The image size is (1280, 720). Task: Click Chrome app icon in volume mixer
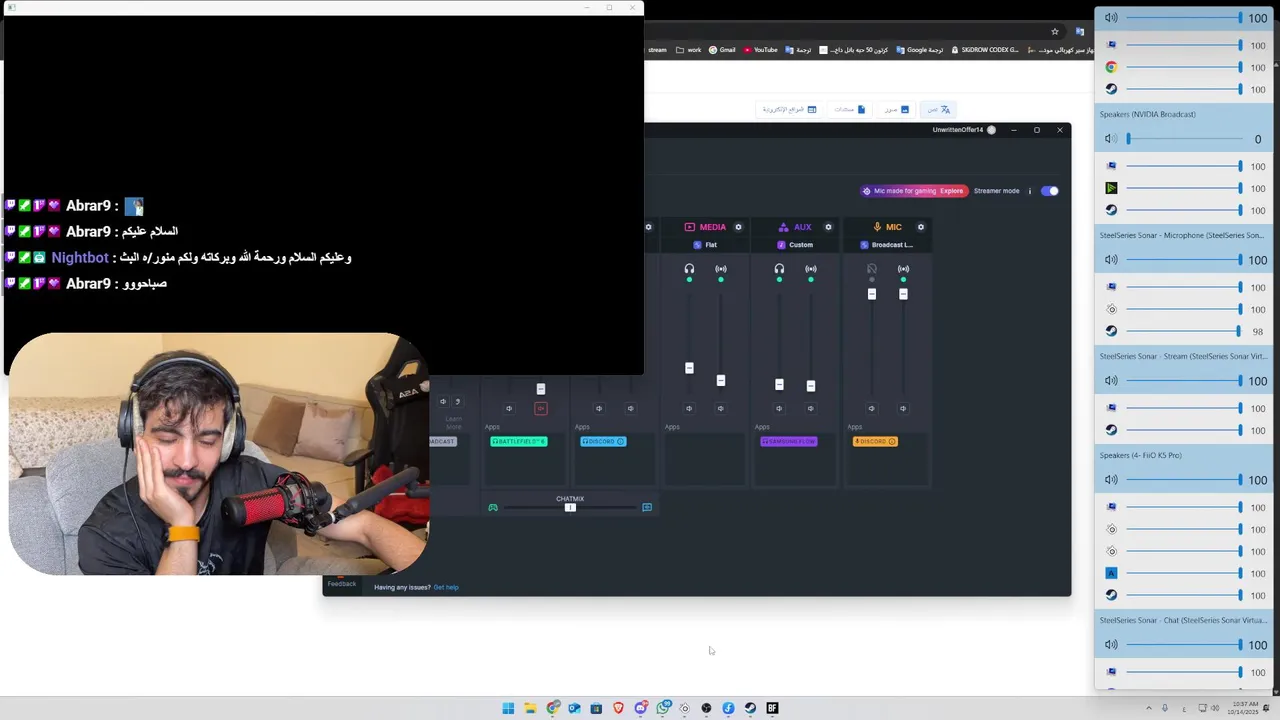1111,67
